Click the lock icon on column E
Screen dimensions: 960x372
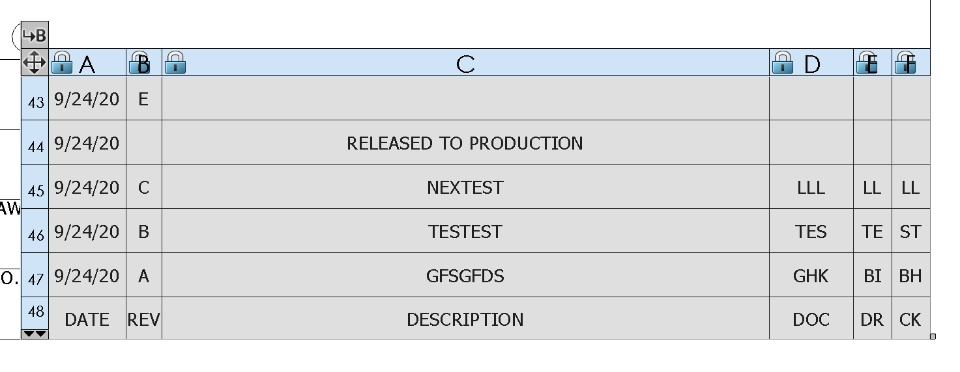pyautogui.click(x=867, y=63)
